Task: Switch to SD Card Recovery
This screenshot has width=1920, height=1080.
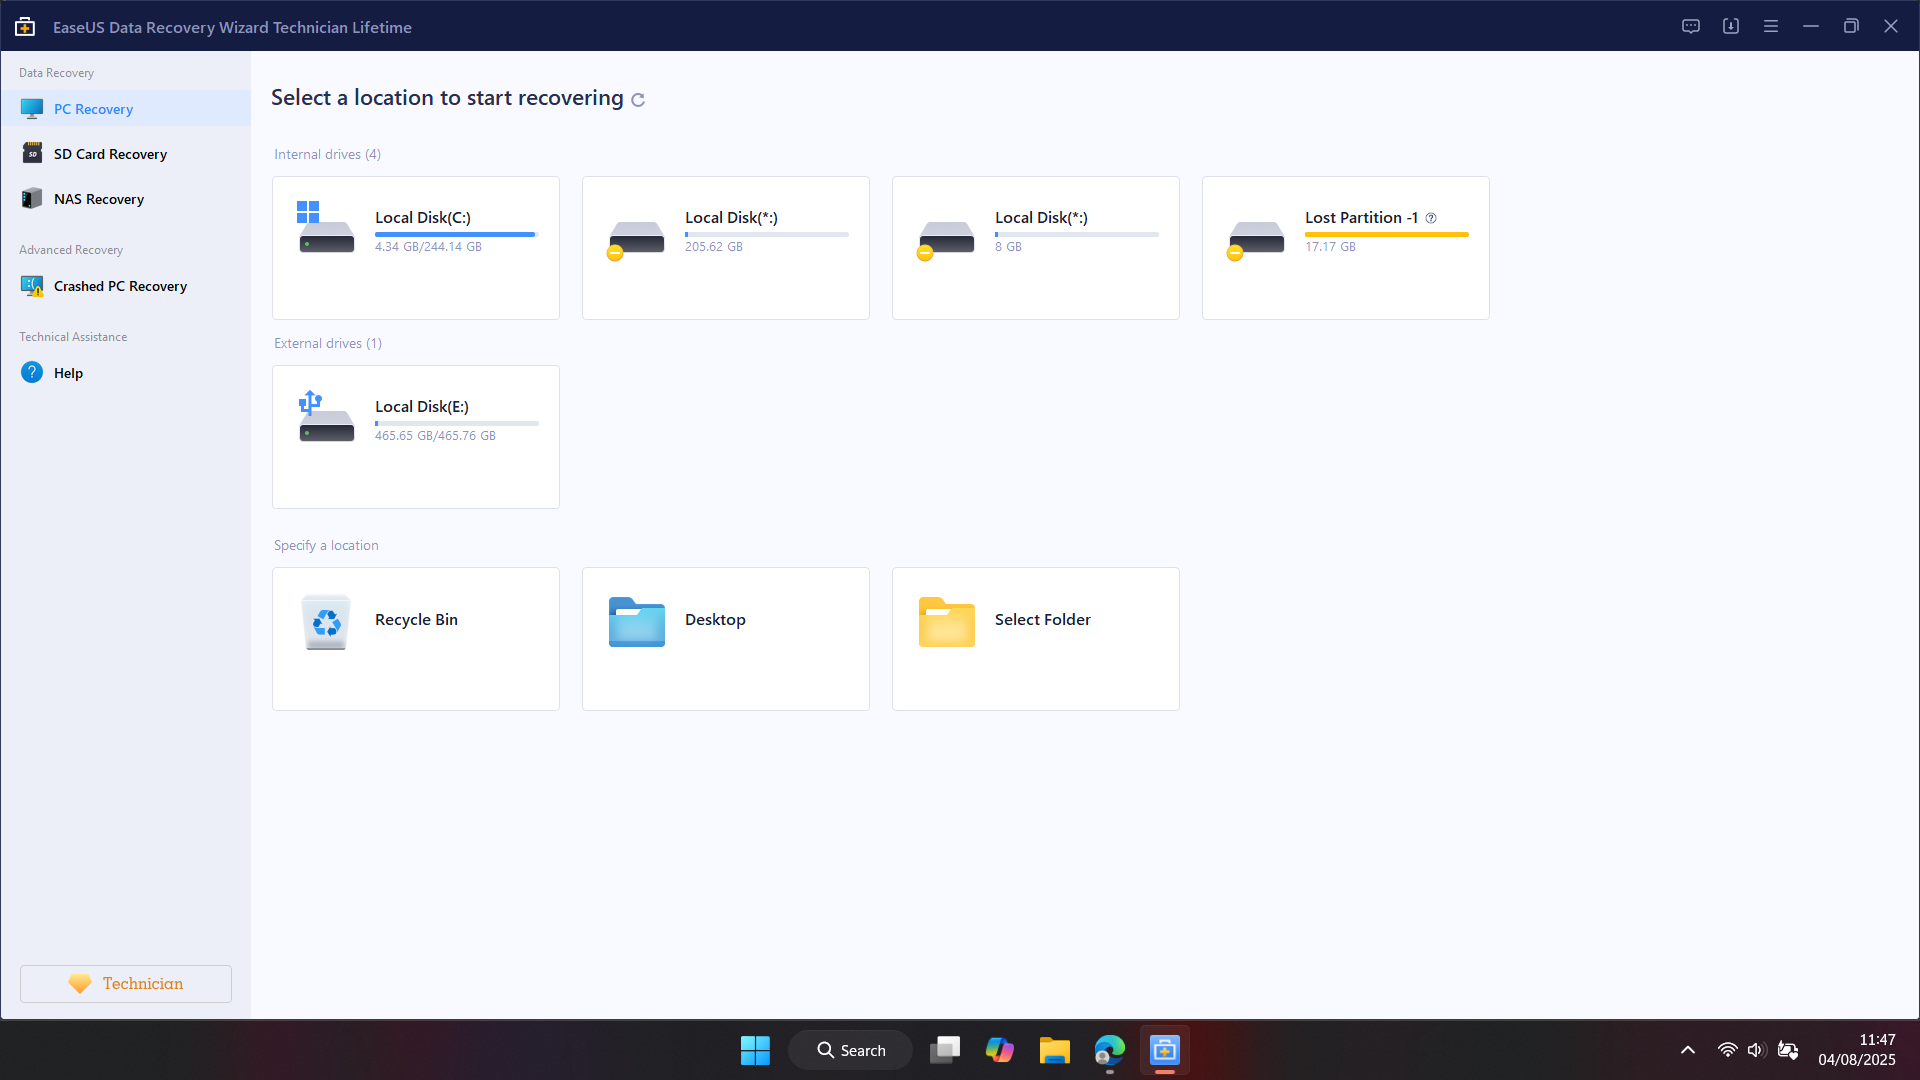Action: pos(110,154)
